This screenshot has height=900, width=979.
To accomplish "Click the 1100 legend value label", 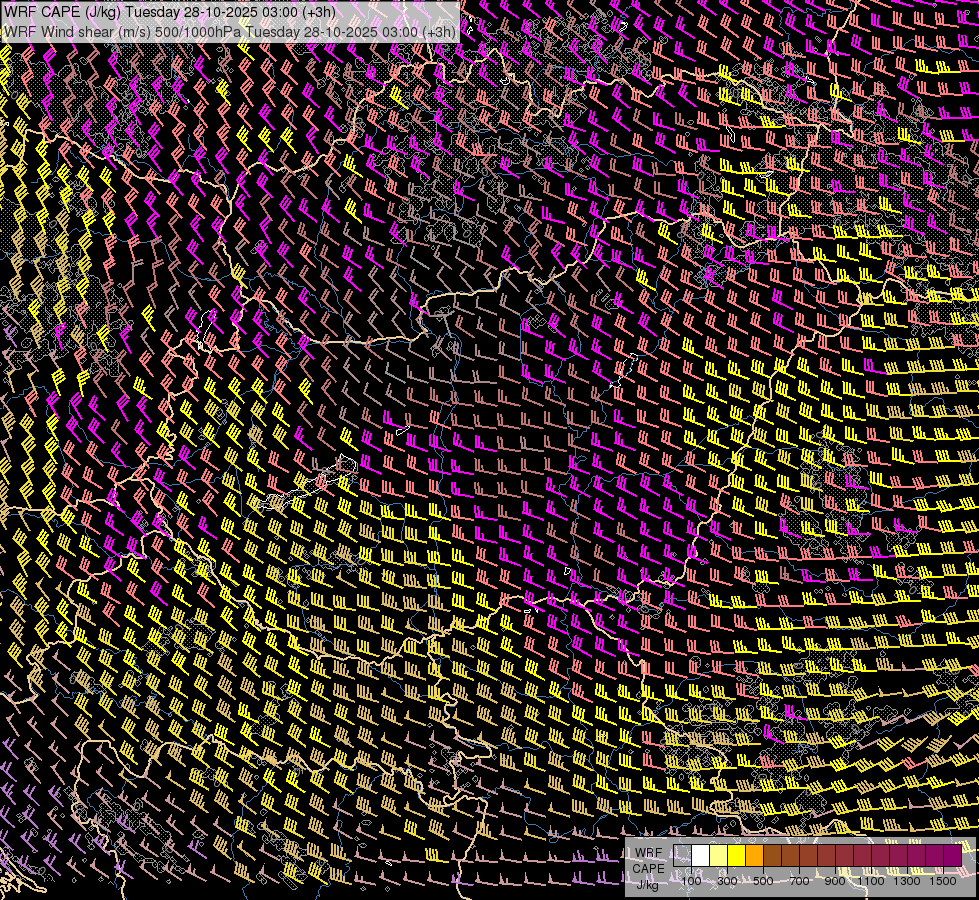I will coord(871,881).
